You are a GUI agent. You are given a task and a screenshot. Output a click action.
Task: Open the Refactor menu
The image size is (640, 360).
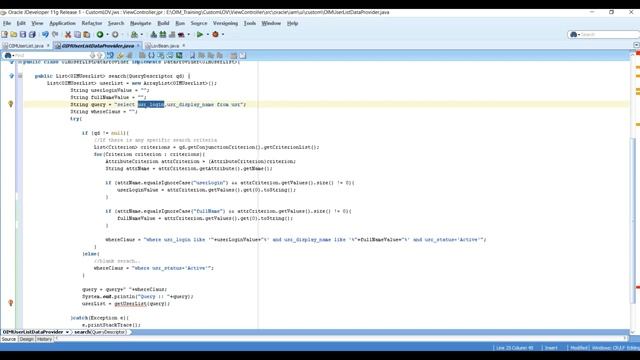pos(92,23)
